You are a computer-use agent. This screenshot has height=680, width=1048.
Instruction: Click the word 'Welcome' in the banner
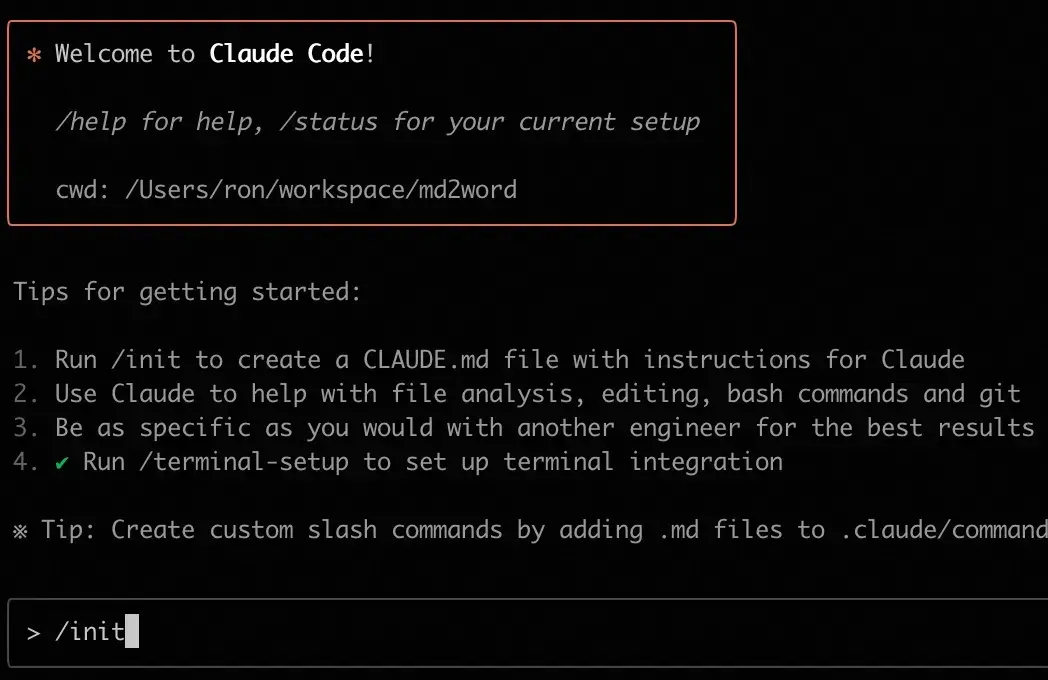[x=104, y=54]
